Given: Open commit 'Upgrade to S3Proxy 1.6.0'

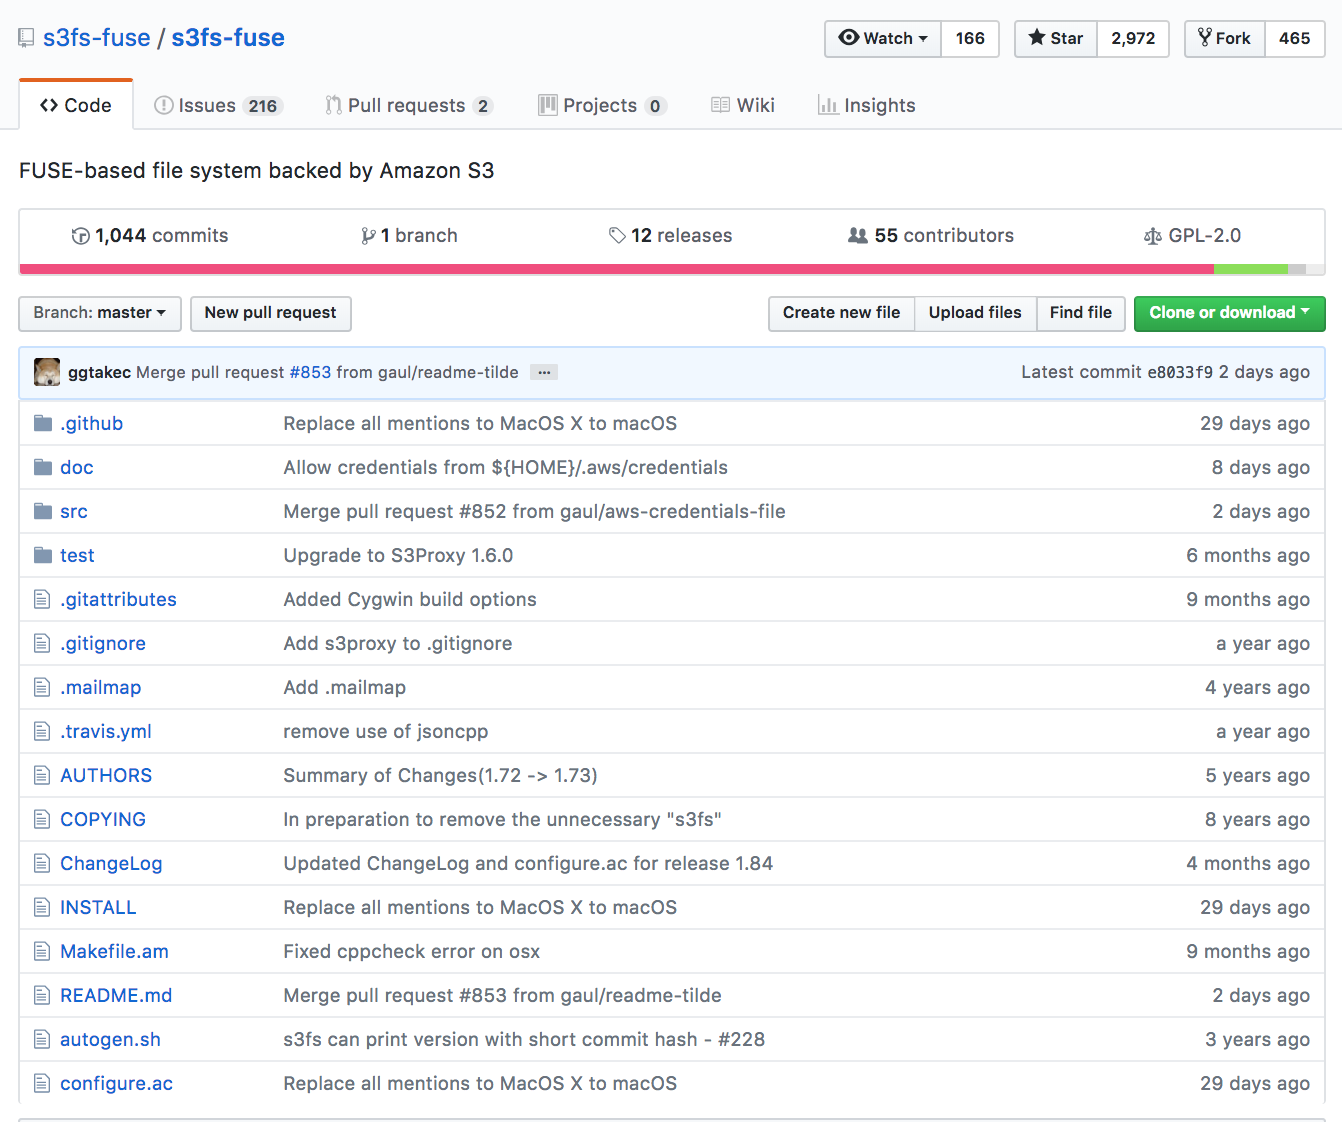Looking at the screenshot, I should tap(398, 555).
